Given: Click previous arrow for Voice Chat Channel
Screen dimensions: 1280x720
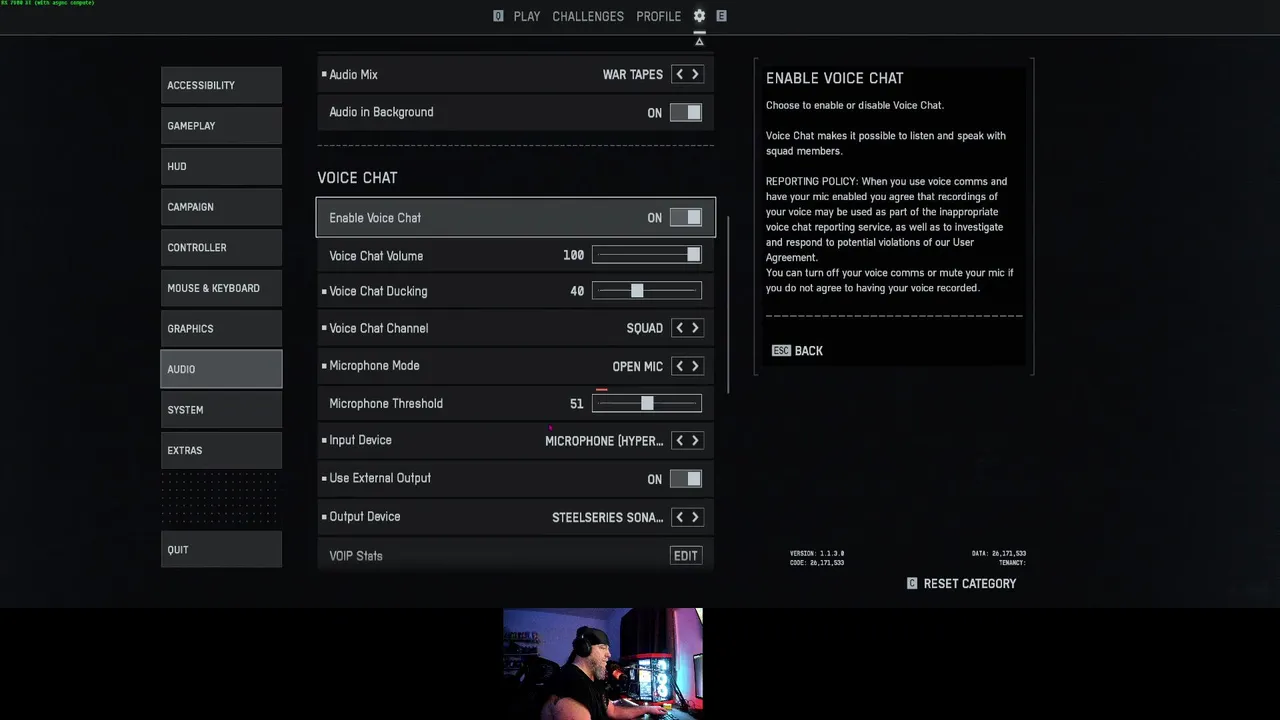Looking at the screenshot, I should click(x=679, y=328).
